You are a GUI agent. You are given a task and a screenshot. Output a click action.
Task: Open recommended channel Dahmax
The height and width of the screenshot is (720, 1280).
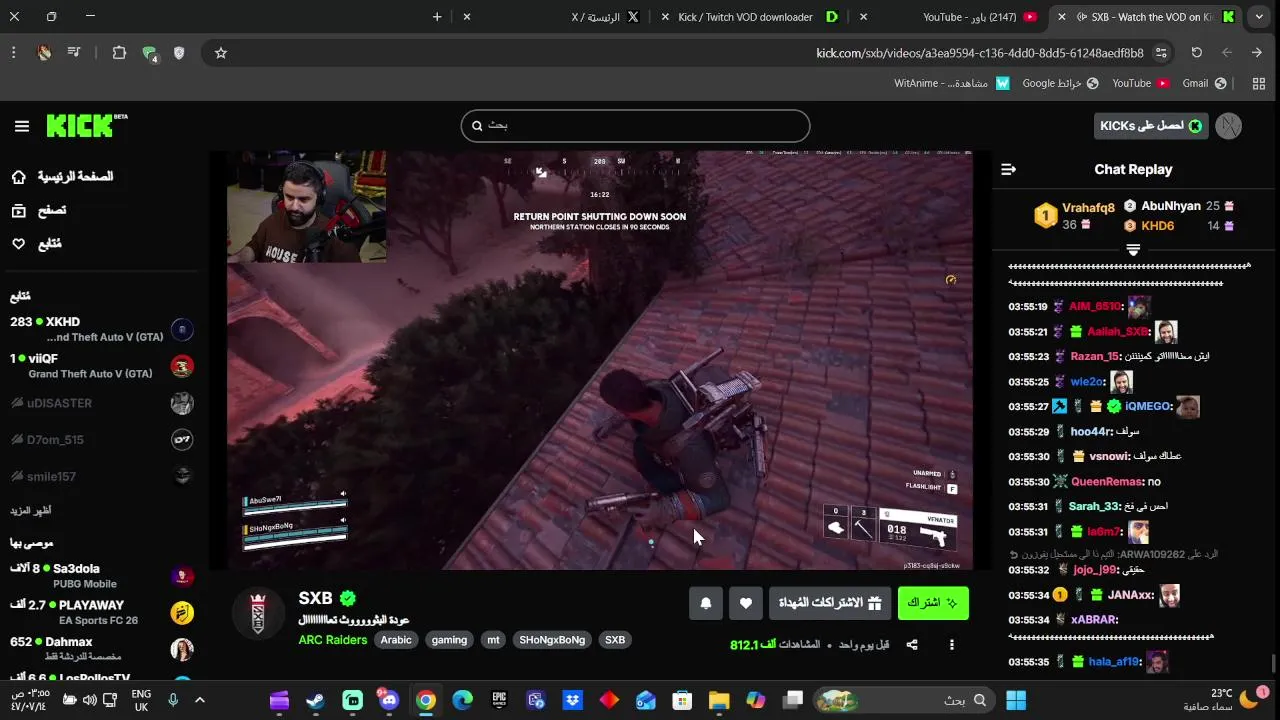100,649
